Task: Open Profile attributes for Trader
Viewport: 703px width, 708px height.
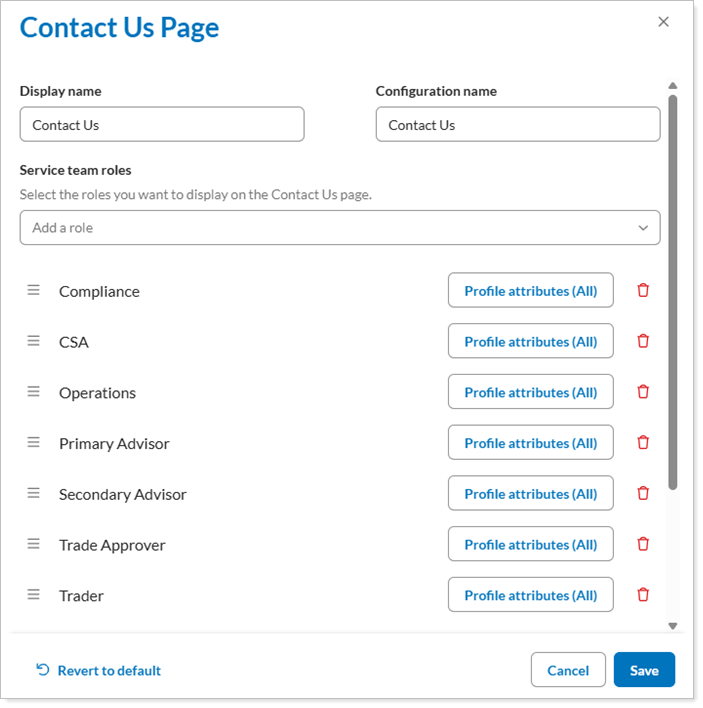Action: pyautogui.click(x=530, y=595)
